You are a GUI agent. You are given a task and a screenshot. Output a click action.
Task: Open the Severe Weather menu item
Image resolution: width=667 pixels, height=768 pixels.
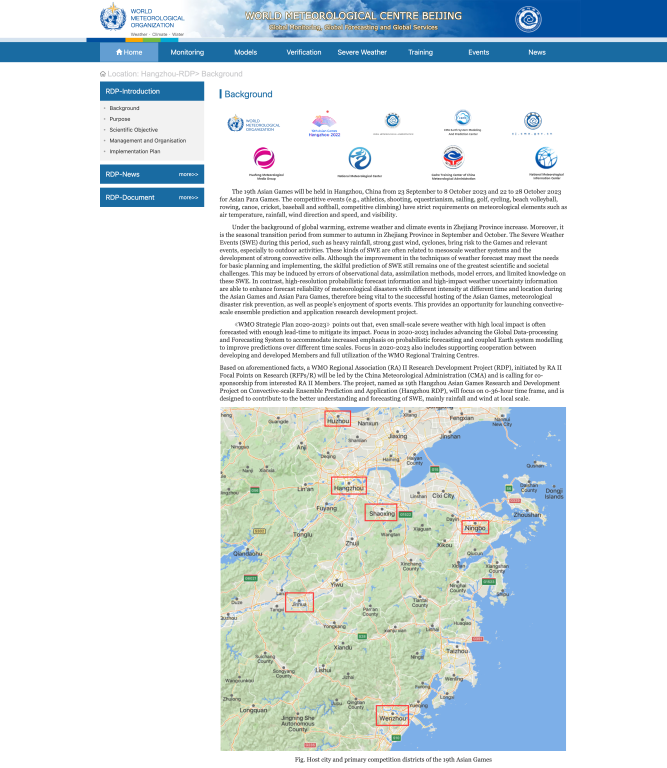point(361,52)
